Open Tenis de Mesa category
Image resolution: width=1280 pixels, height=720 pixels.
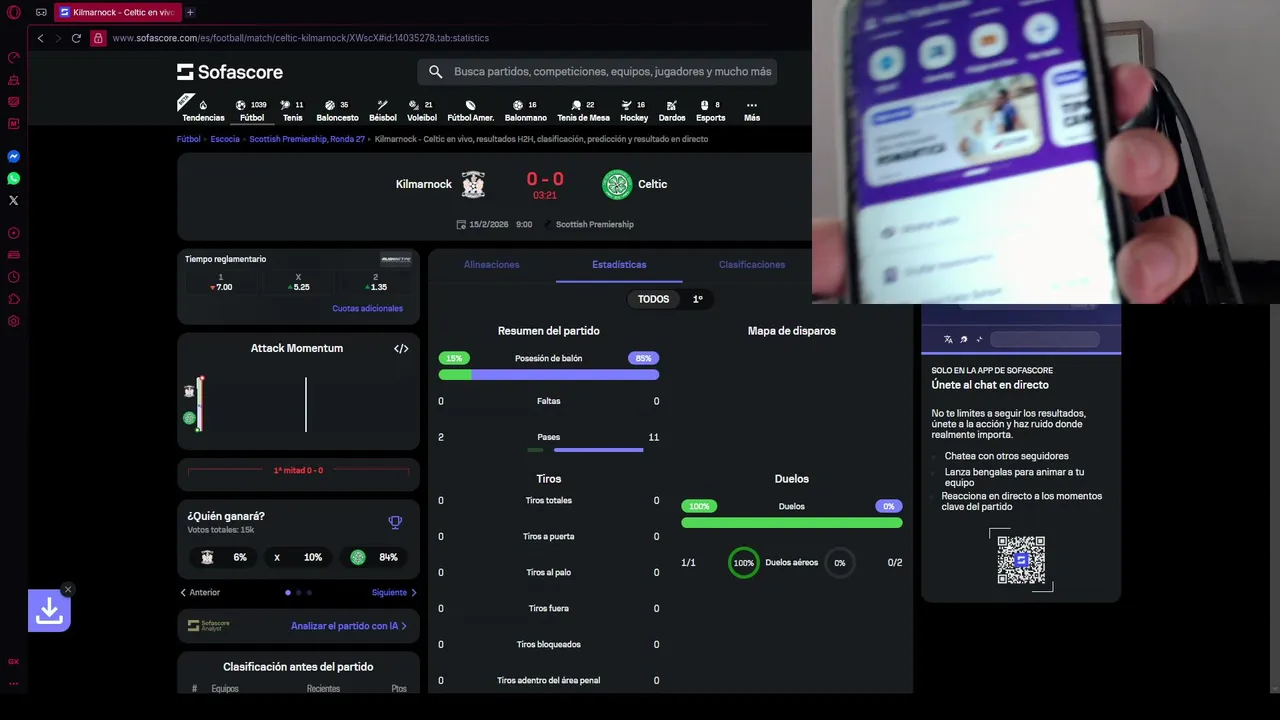click(583, 110)
